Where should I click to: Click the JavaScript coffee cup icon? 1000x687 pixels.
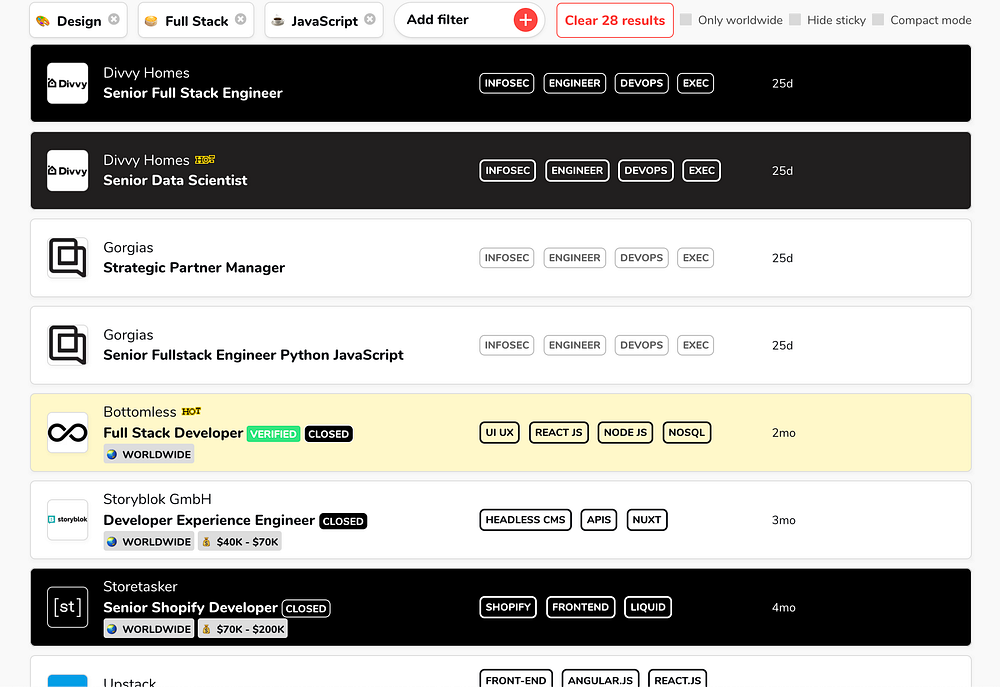coord(277,21)
